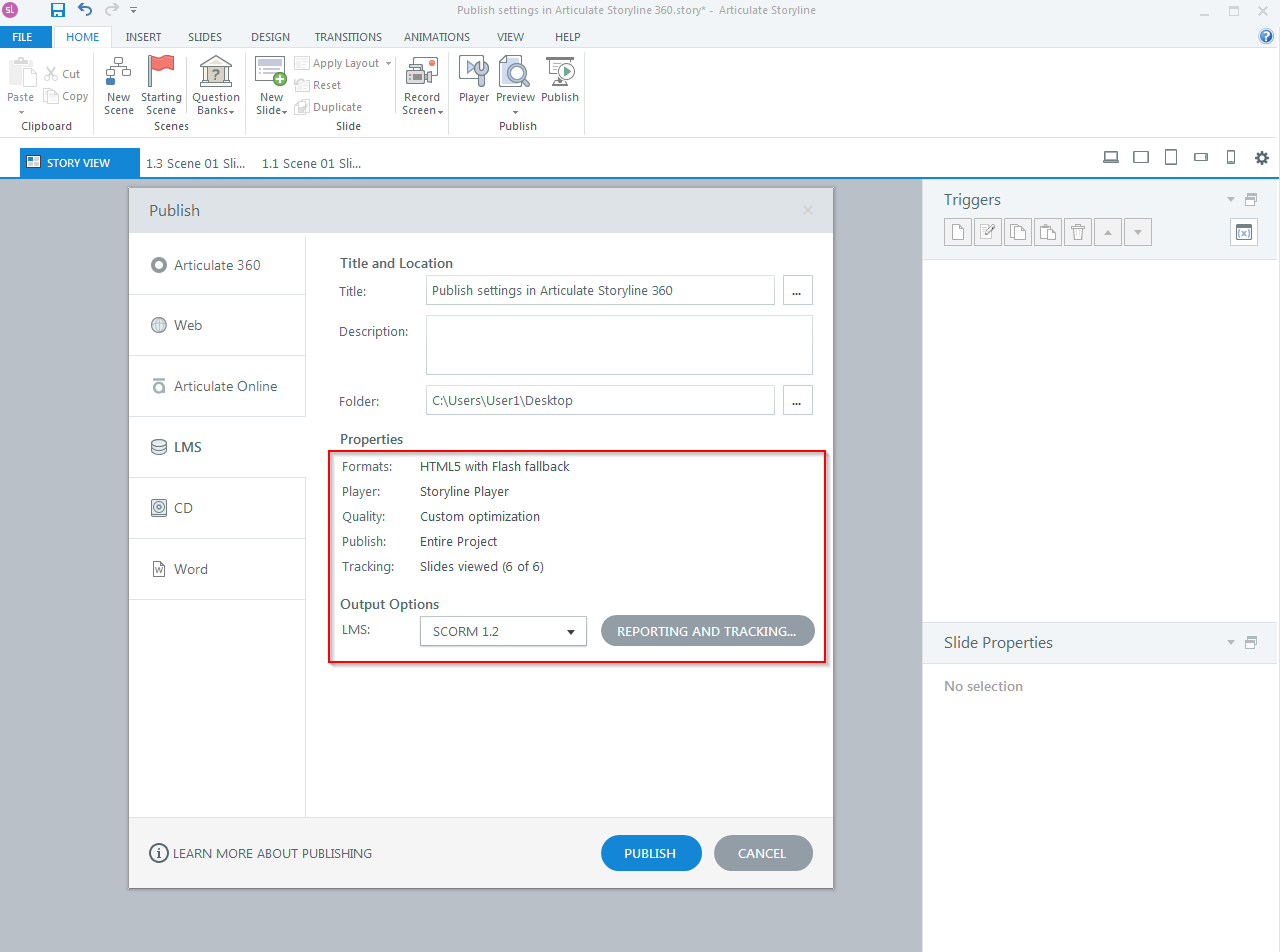Open the SCORM 1.2 LMS dropdown
This screenshot has width=1280, height=952.
[x=503, y=631]
